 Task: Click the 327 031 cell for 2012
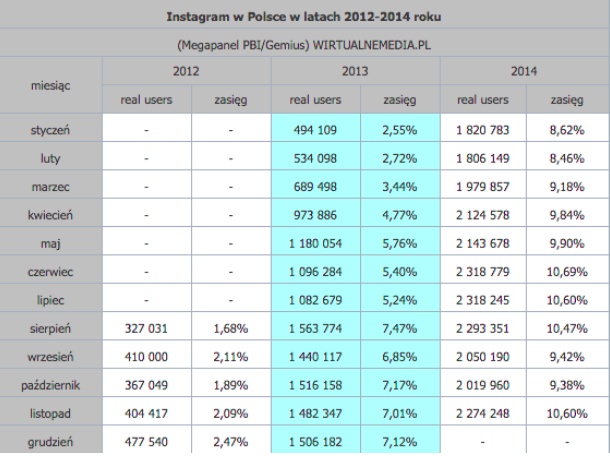pyautogui.click(x=145, y=326)
